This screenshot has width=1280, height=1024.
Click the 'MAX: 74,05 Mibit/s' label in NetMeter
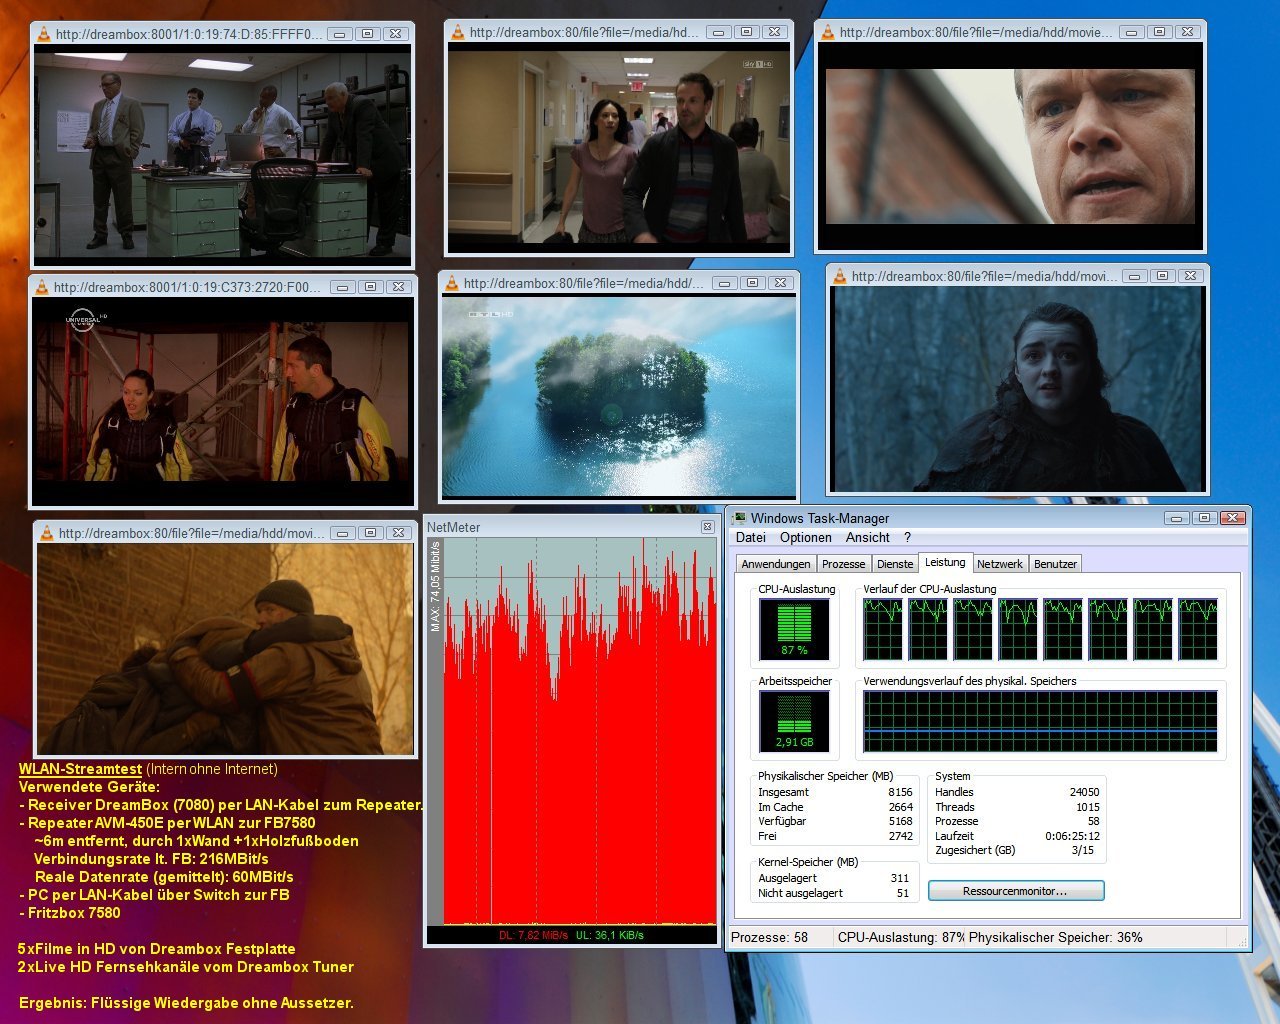pos(435,586)
